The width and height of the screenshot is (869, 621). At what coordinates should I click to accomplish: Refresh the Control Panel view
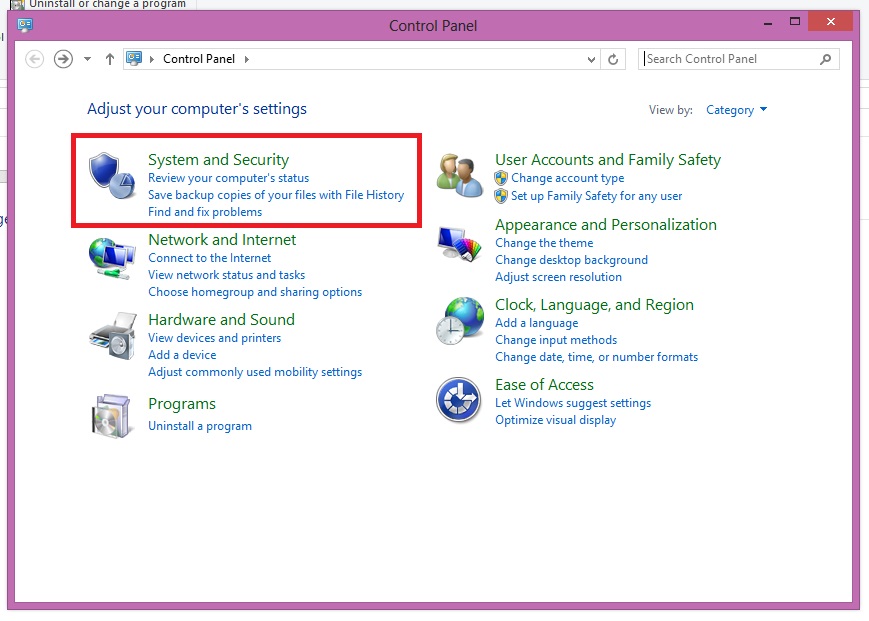coord(613,59)
